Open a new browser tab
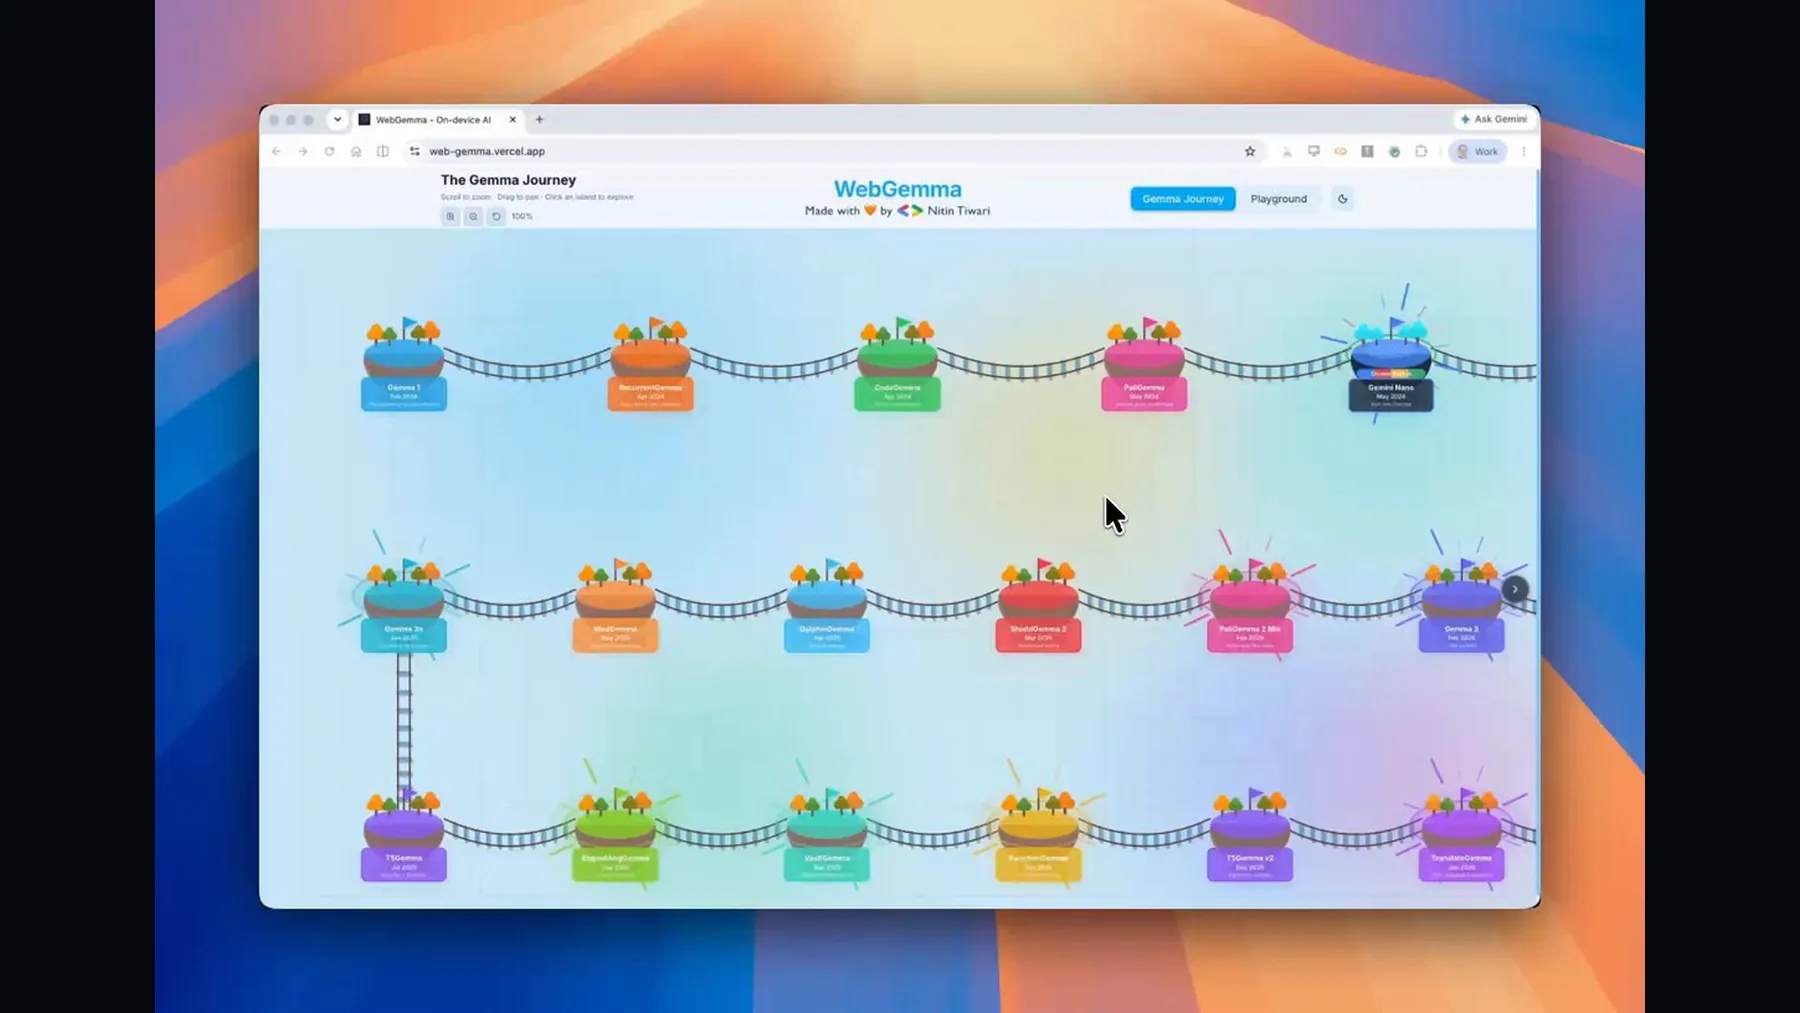This screenshot has height=1013, width=1800. click(540, 119)
